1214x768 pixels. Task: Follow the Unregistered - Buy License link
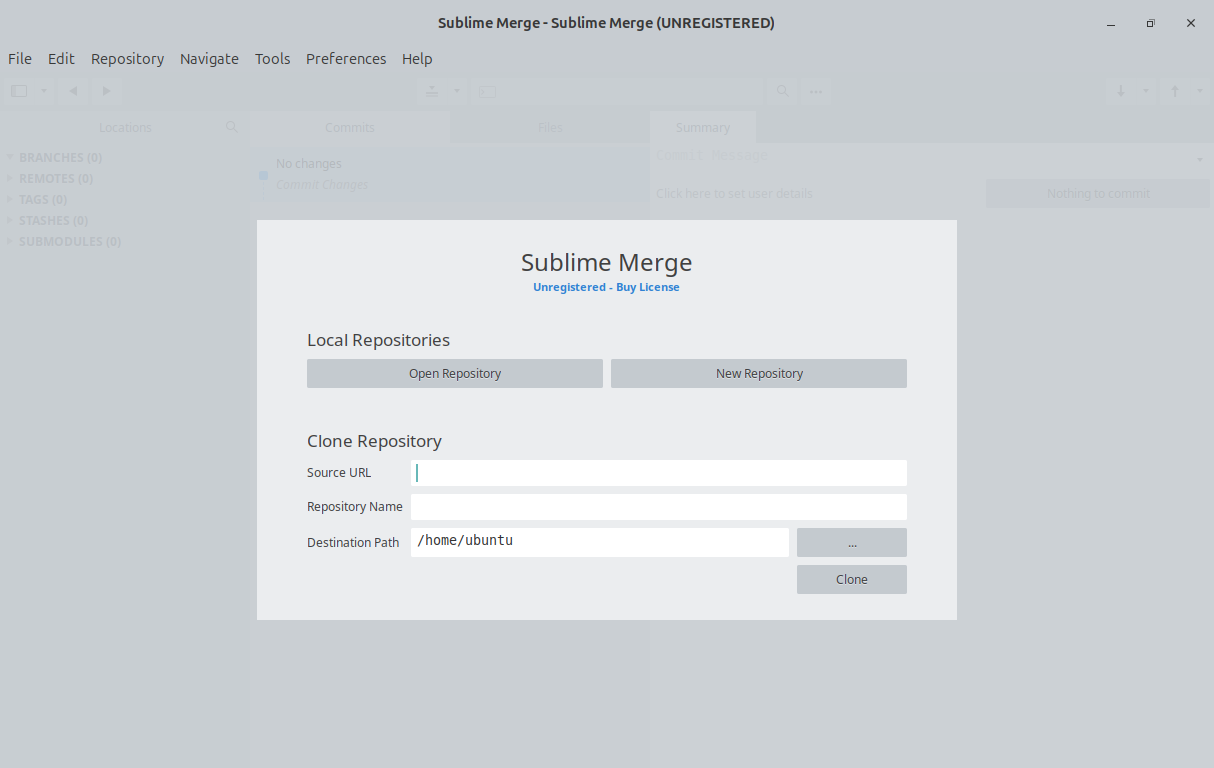coord(606,287)
